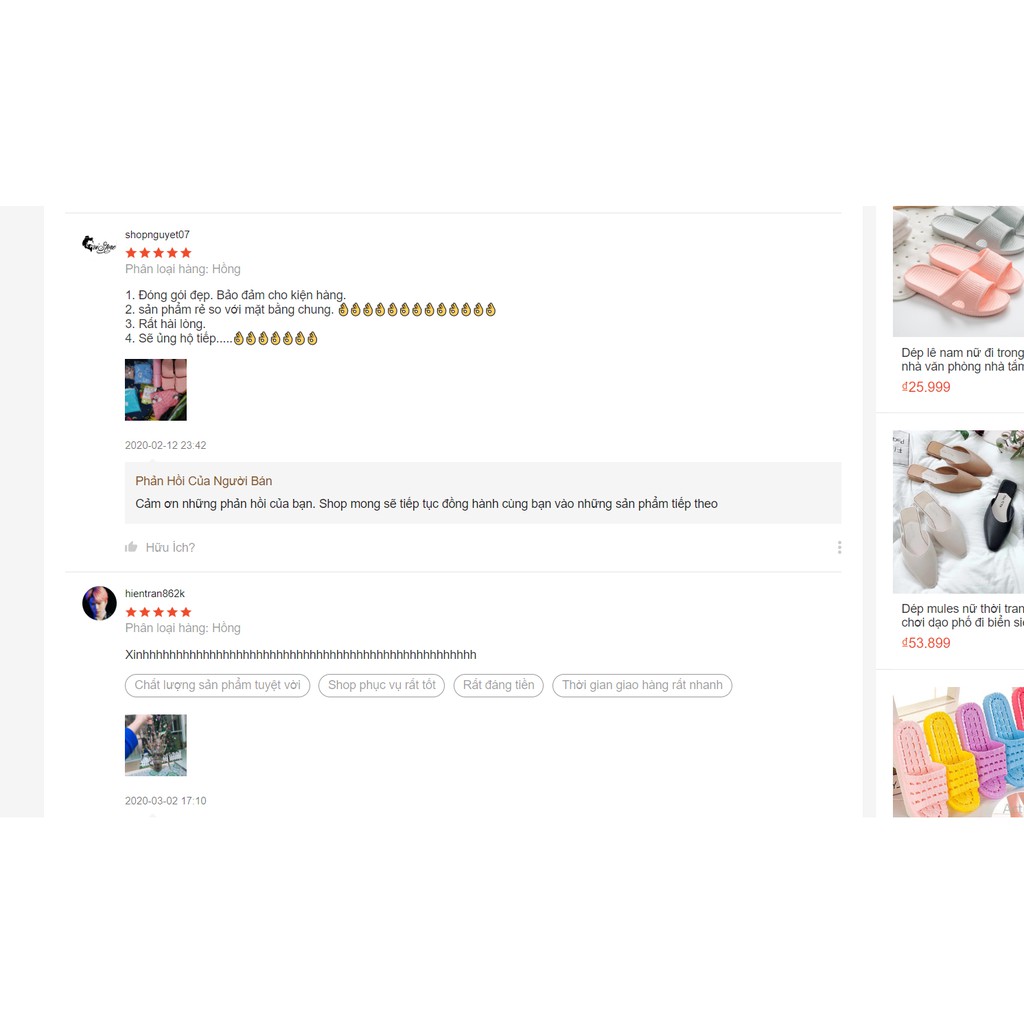
Task: Open shopnguyet07's profile avatar
Action: click(99, 245)
